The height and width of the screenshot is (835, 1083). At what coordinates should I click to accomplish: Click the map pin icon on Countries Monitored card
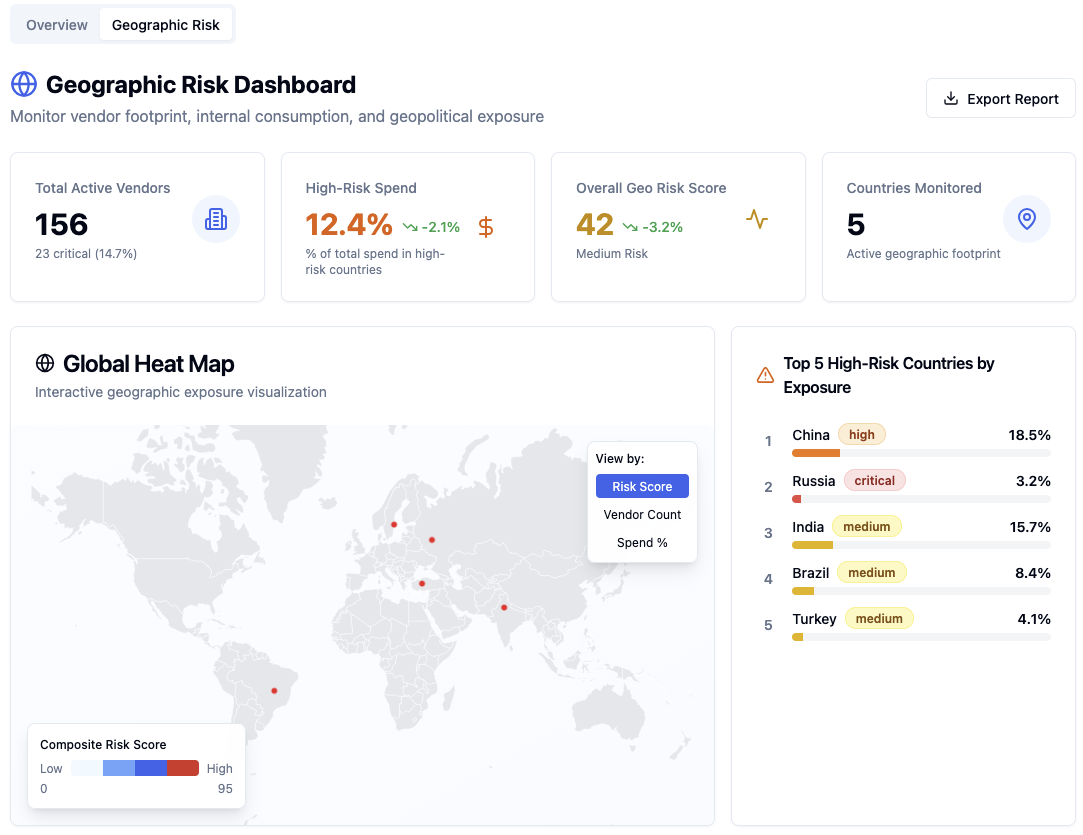tap(1027, 219)
